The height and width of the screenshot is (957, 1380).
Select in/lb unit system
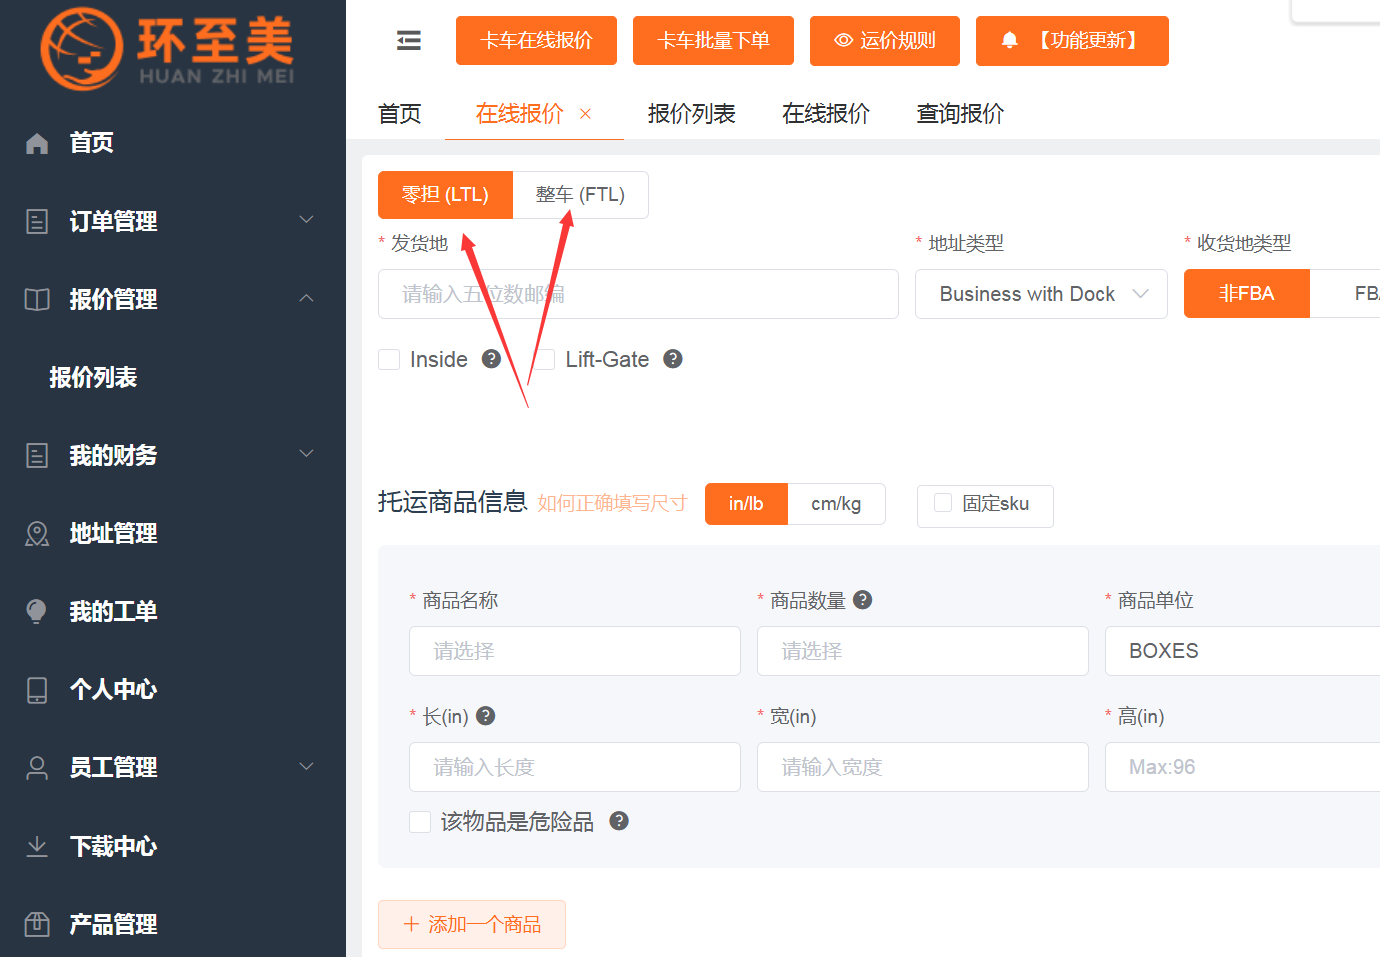pyautogui.click(x=746, y=504)
